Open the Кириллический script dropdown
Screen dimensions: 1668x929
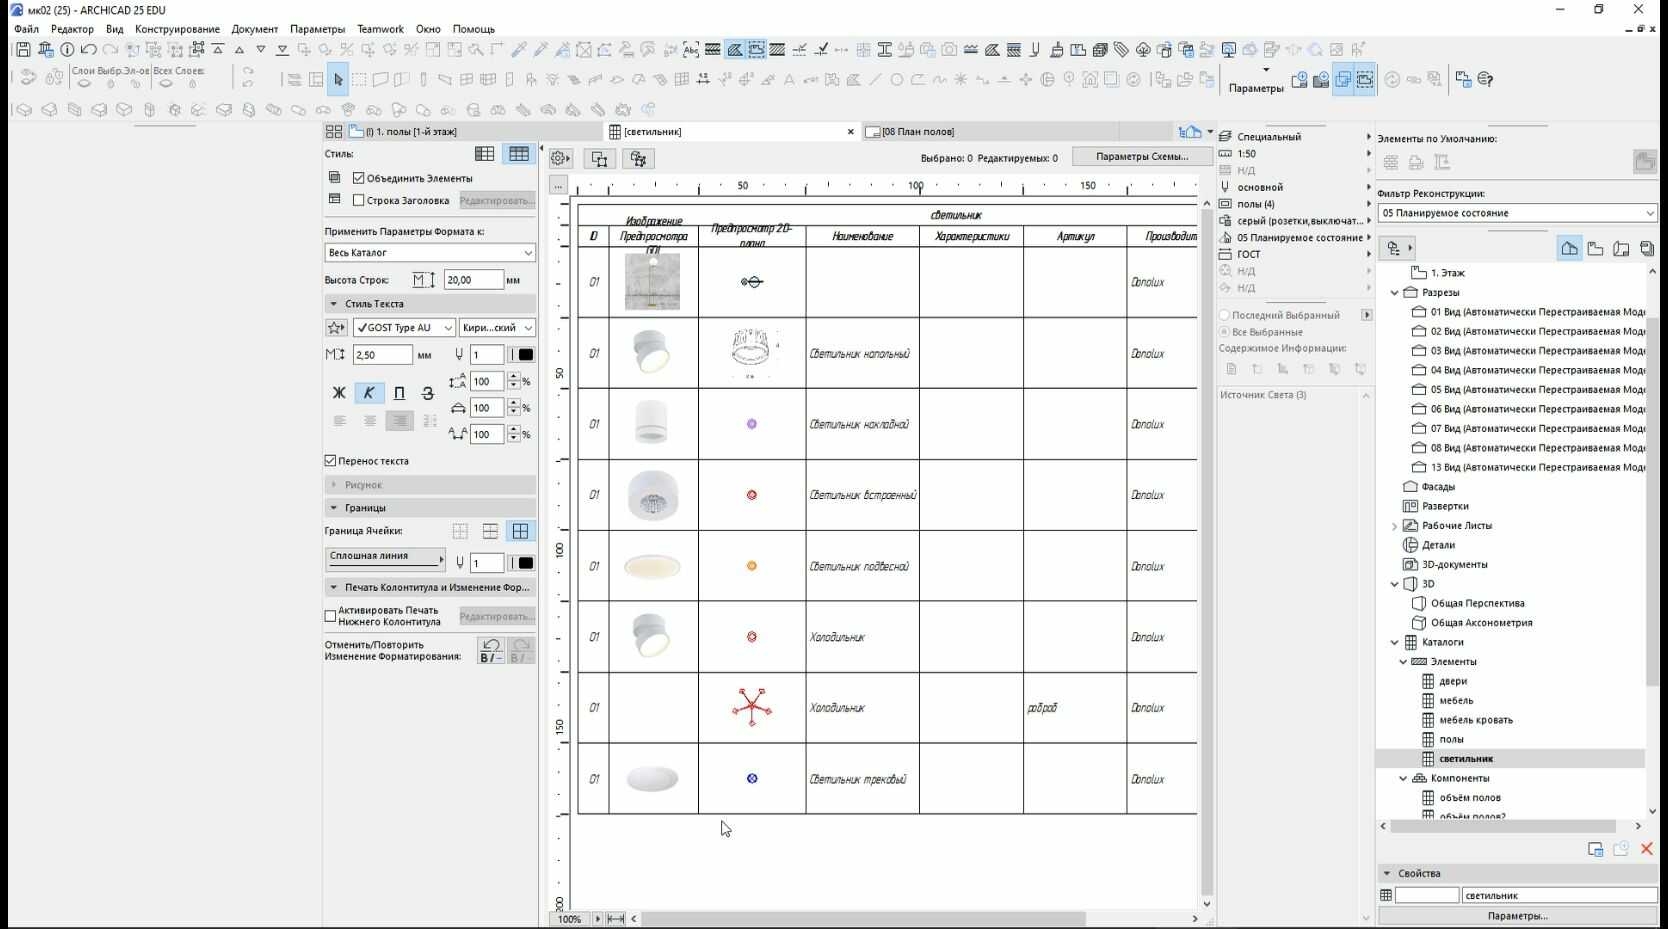tap(497, 327)
